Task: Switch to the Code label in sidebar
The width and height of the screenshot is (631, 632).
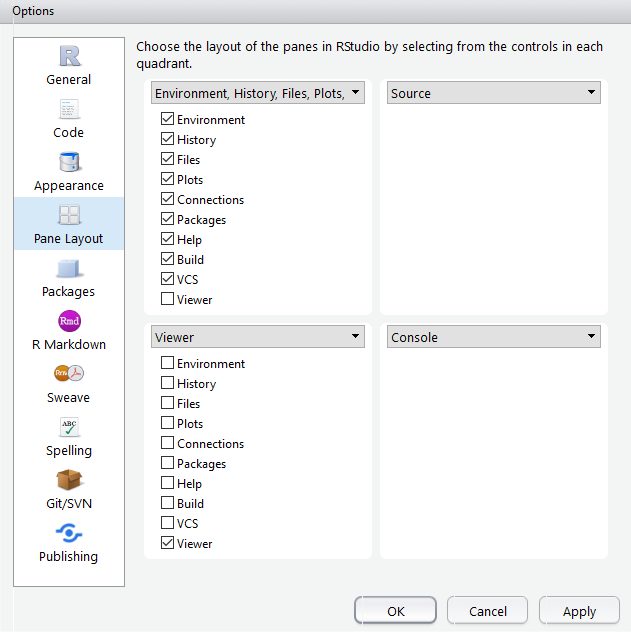Action: click(68, 132)
